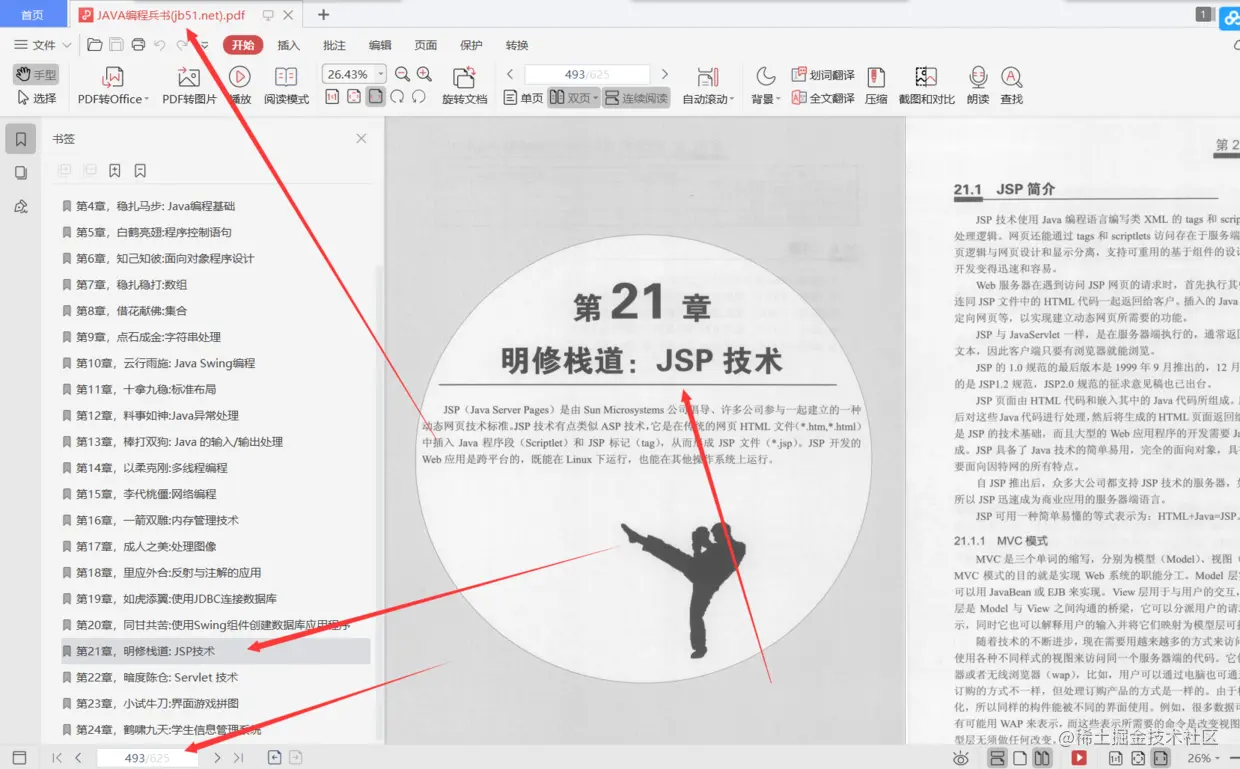This screenshot has height=769, width=1240.
Task: Toggle 连续阅读 continuous reading
Action: click(x=635, y=98)
